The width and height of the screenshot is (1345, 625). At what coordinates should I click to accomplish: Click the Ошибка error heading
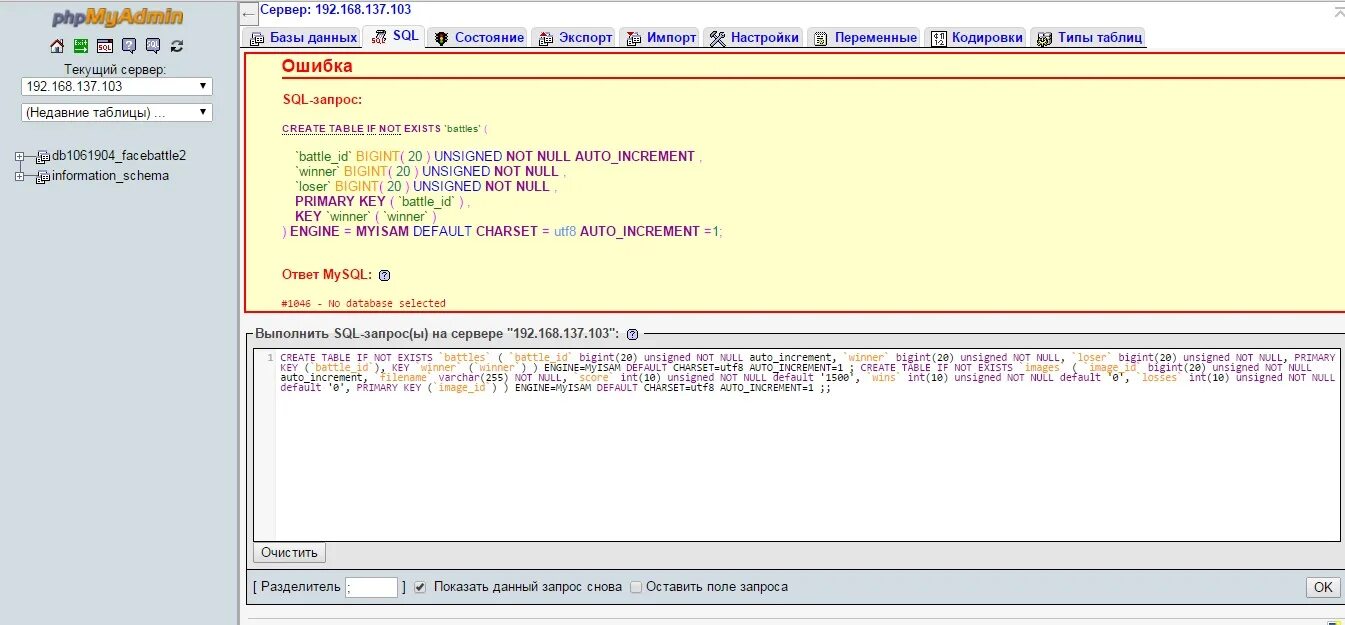pyautogui.click(x=316, y=67)
